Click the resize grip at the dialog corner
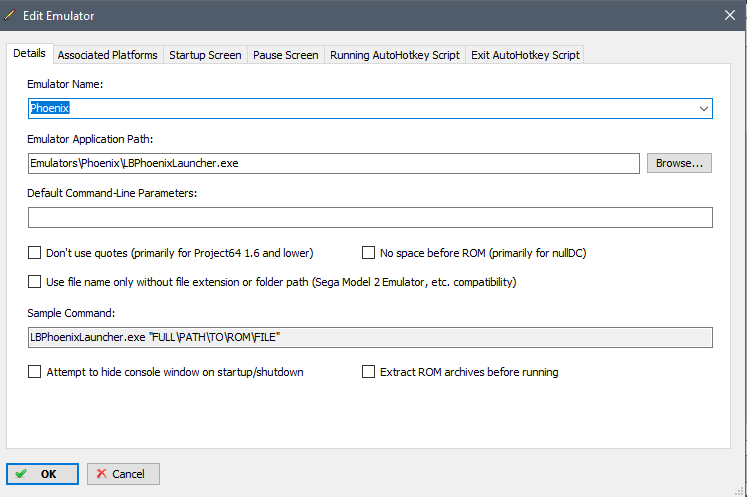Image resolution: width=747 pixels, height=497 pixels. tap(740, 492)
